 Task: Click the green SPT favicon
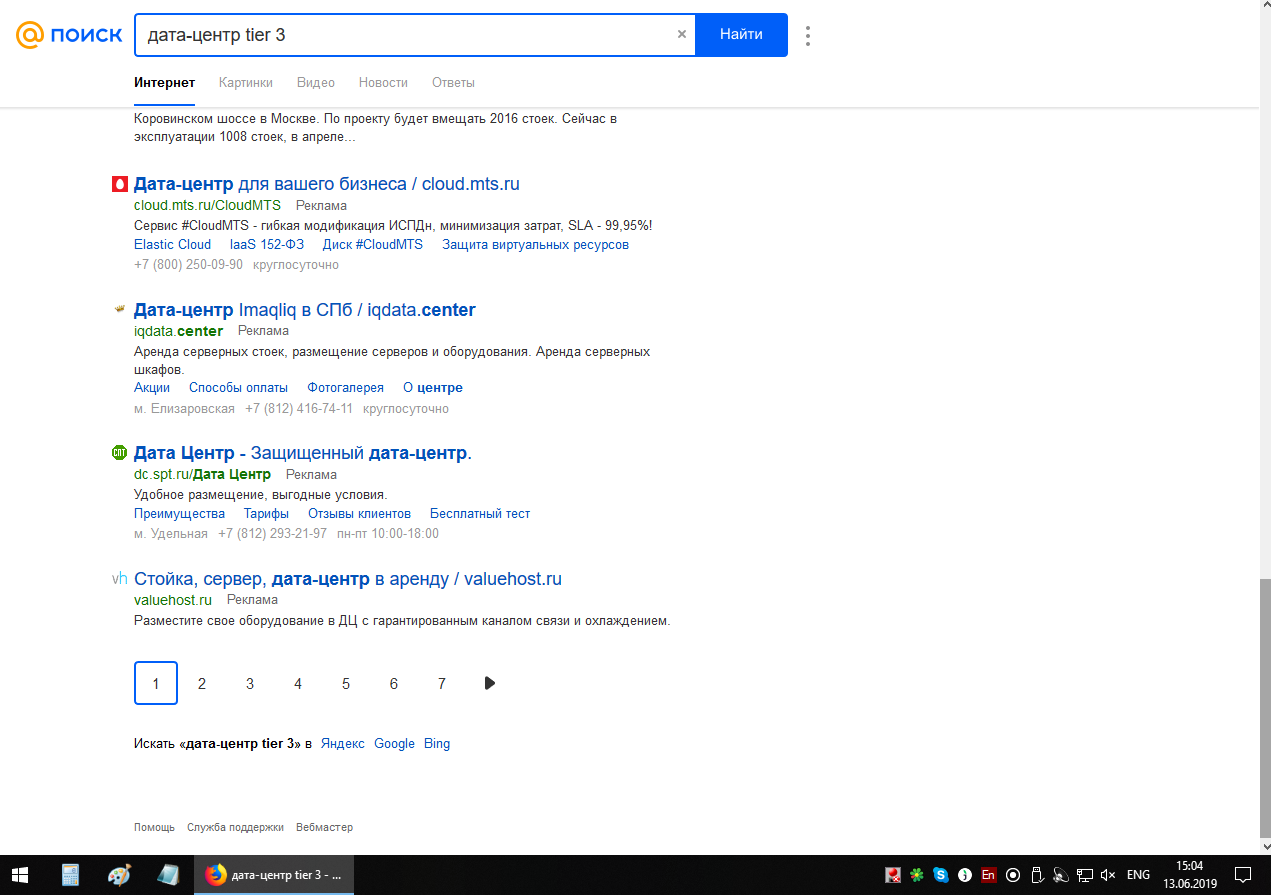click(120, 453)
